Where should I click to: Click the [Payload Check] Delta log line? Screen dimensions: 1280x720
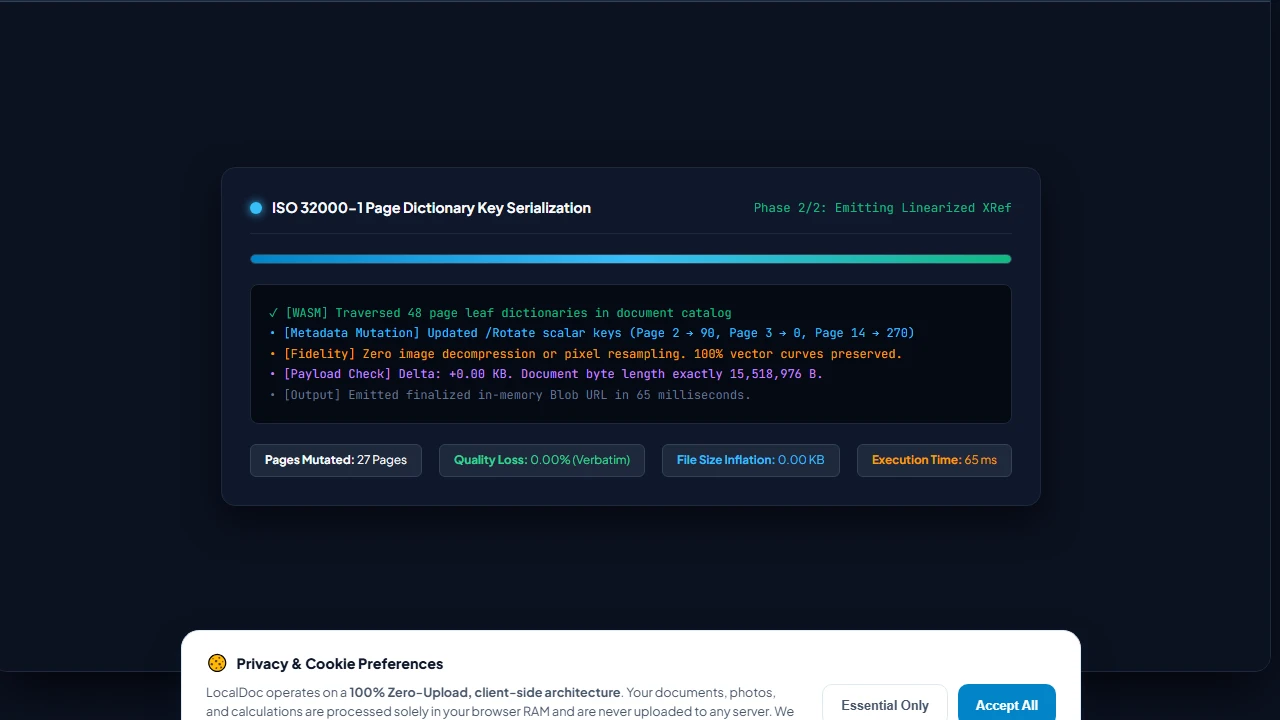click(x=546, y=374)
